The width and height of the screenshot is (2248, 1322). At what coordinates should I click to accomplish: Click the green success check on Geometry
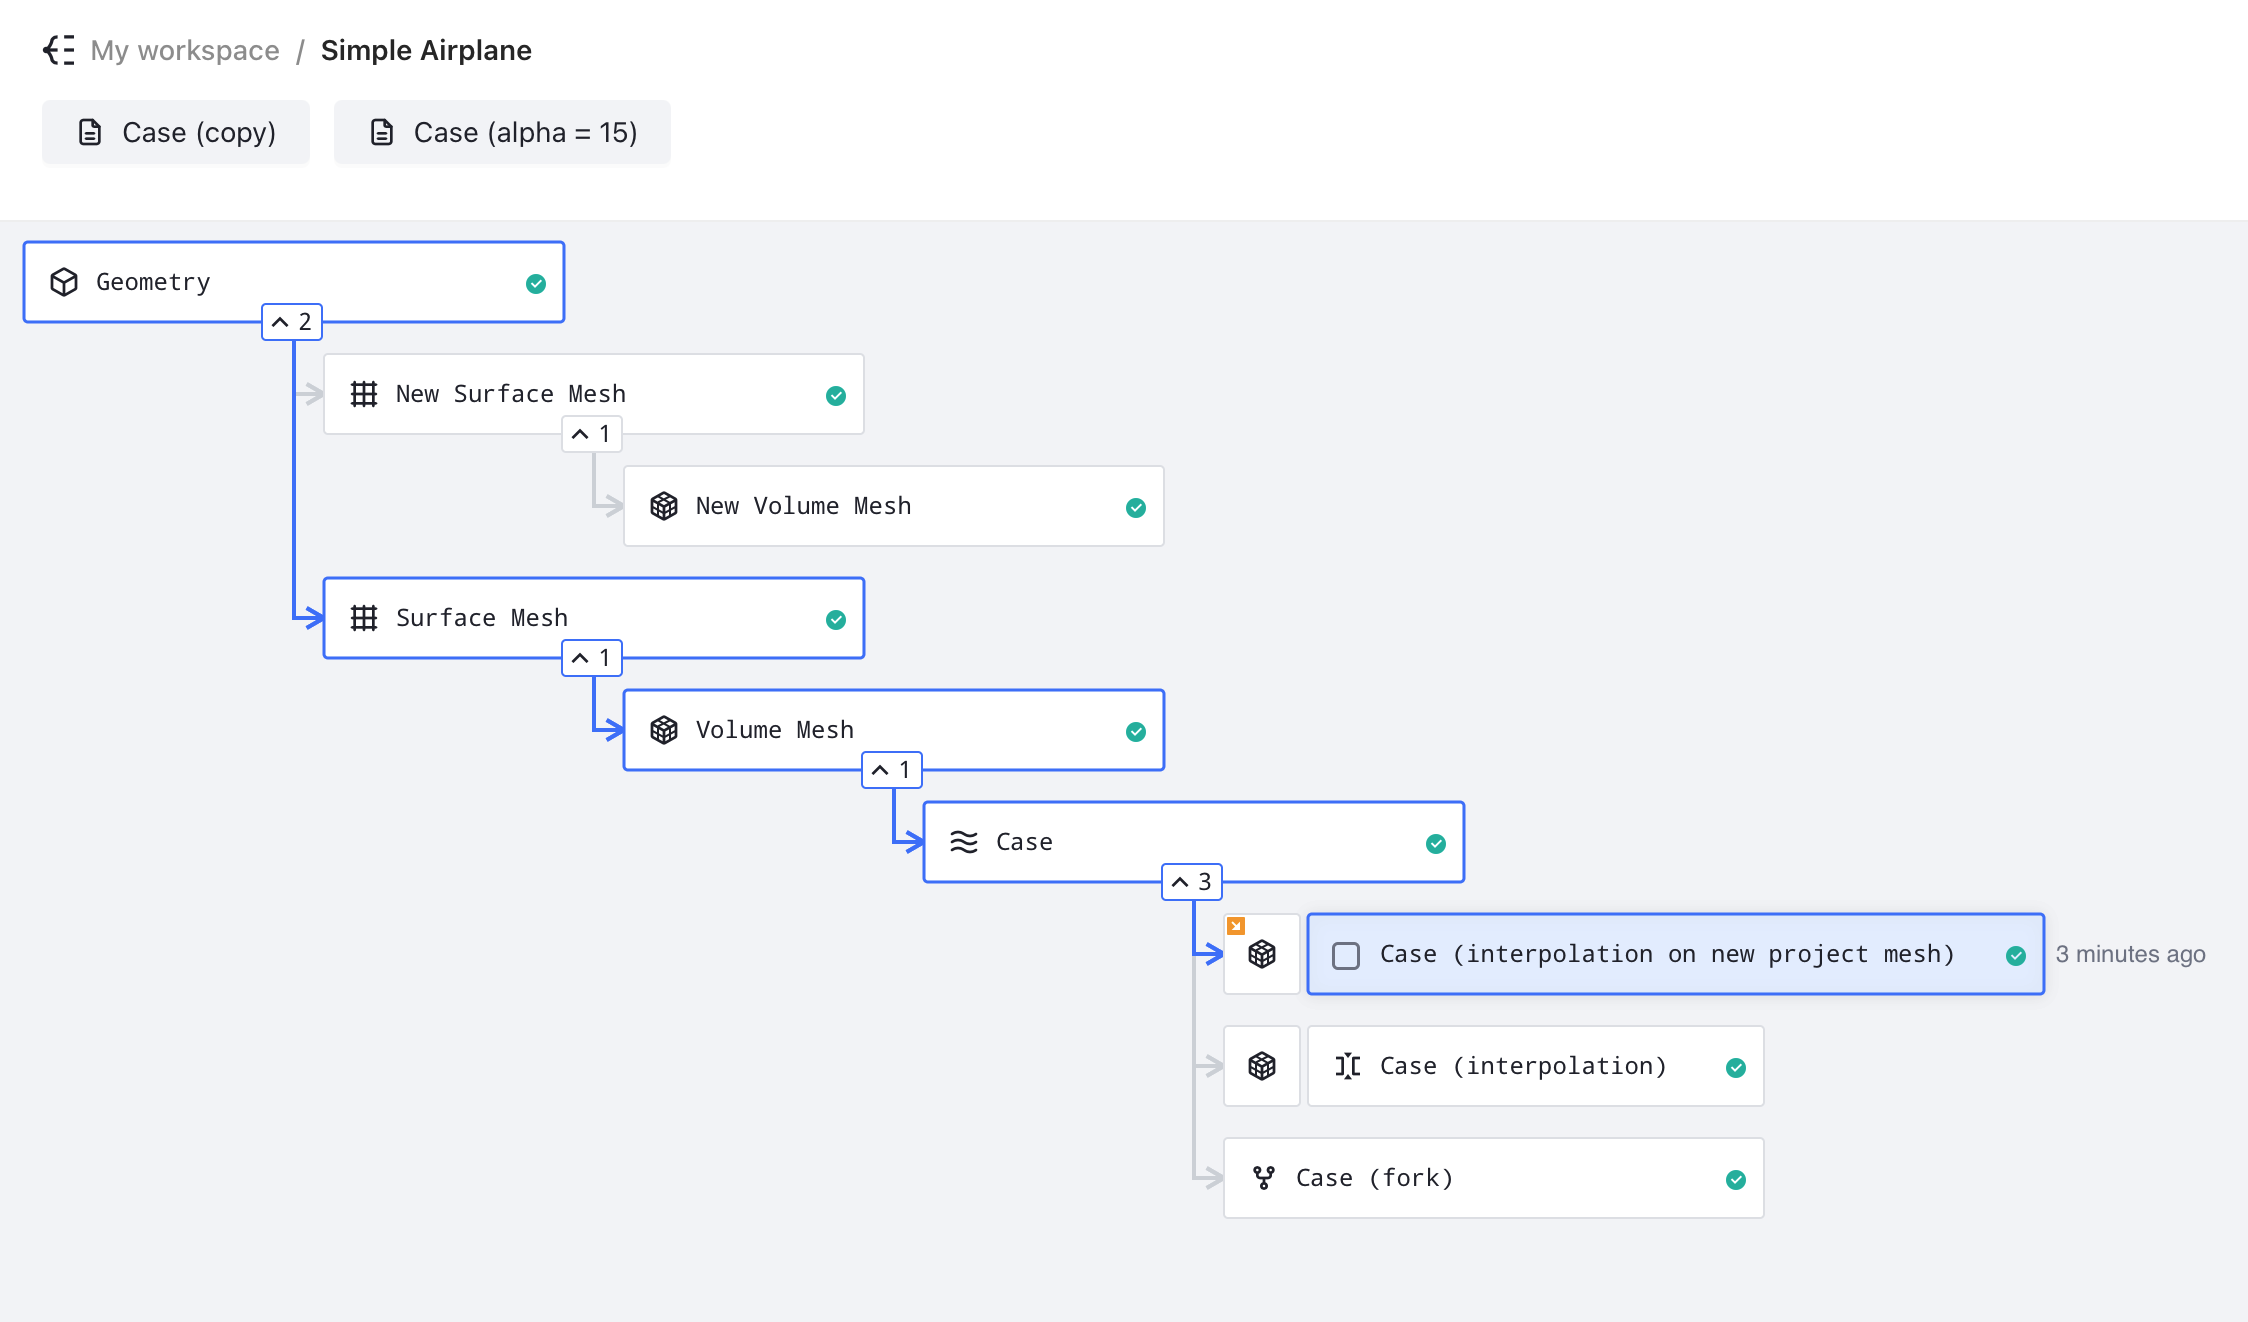[536, 283]
